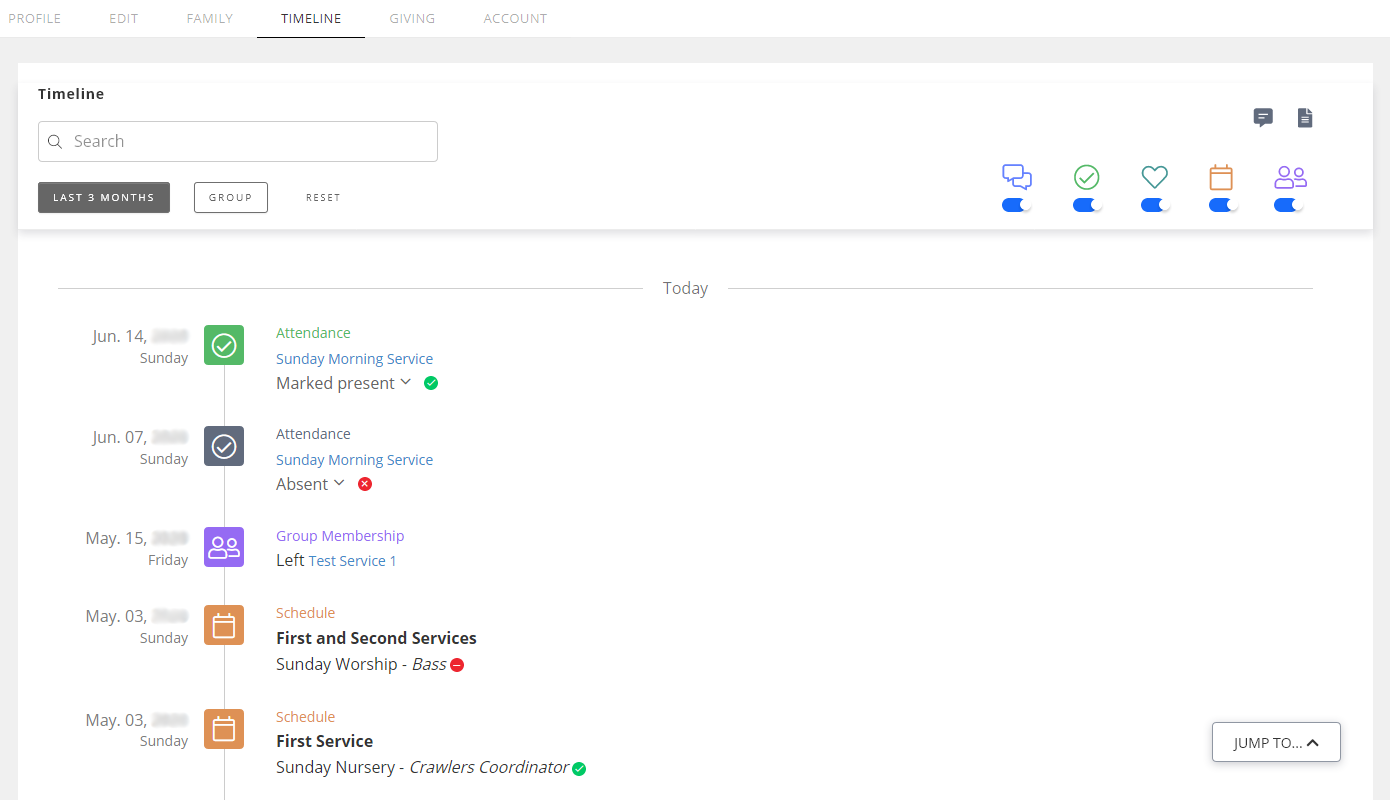1390x800 pixels.
Task: Open the comment speech bubble icon top right
Action: 1263,117
